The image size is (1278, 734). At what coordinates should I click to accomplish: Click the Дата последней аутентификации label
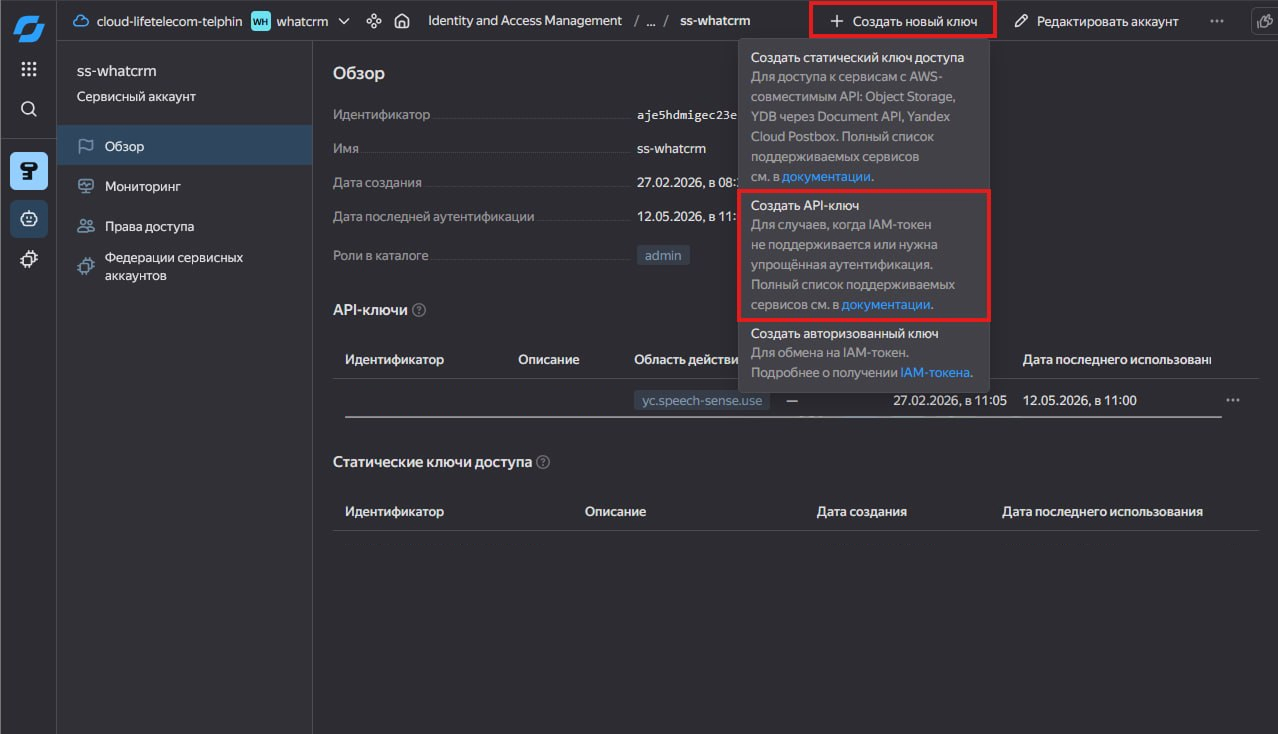434,217
